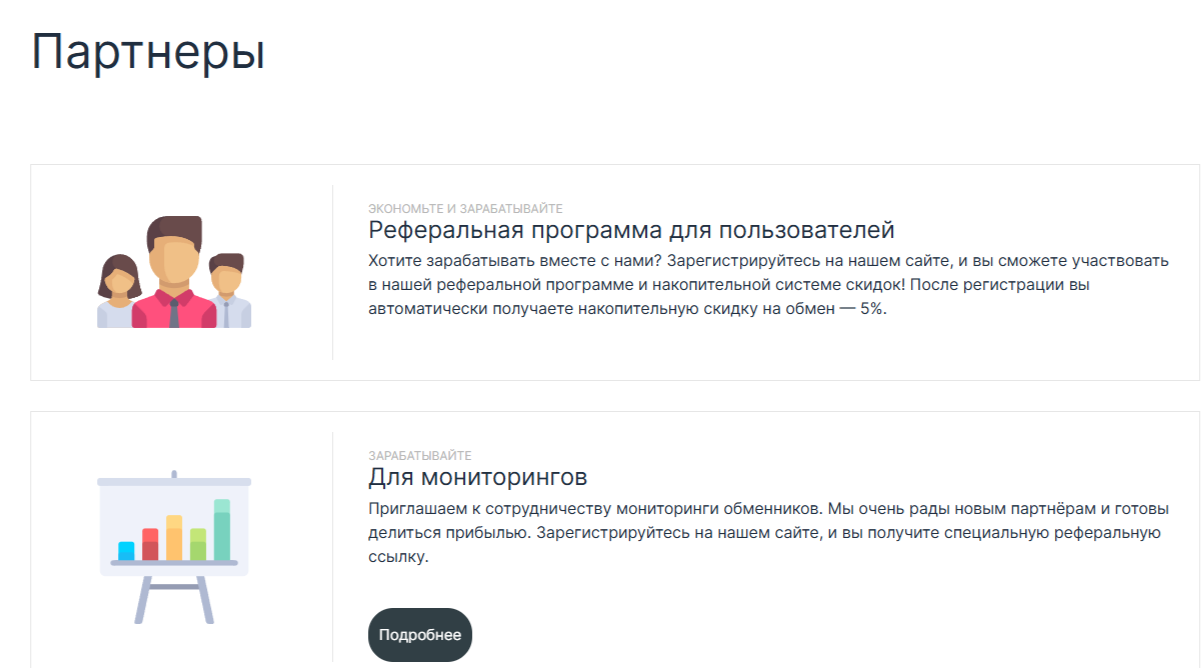Click the "ЗАРАБАТЫВАЙТЕ" label above monitoring heading
The image size is (1201, 668).
[x=419, y=455]
